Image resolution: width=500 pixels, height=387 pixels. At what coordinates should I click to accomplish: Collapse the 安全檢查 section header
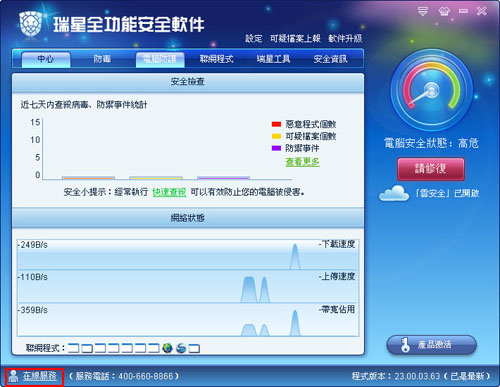point(188,82)
